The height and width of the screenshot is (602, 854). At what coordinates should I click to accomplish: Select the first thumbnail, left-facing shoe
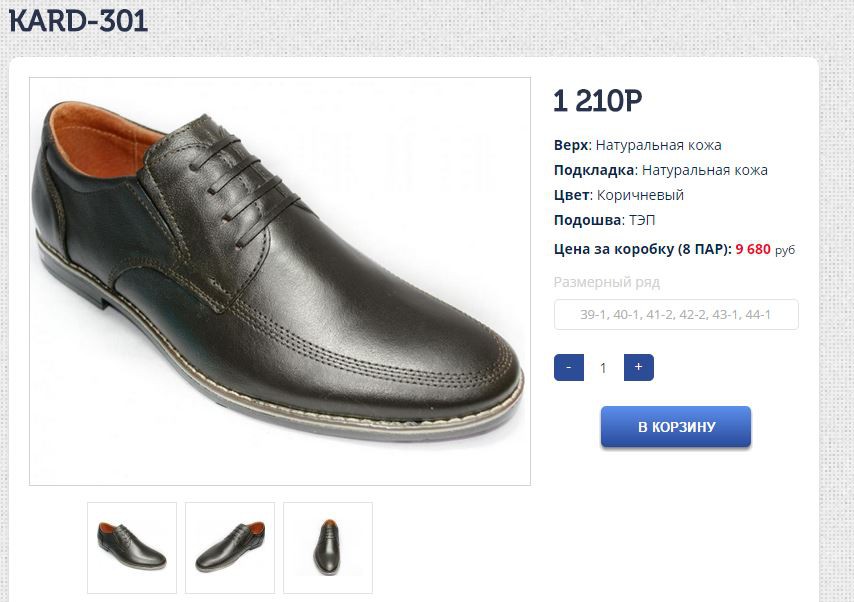(132, 548)
